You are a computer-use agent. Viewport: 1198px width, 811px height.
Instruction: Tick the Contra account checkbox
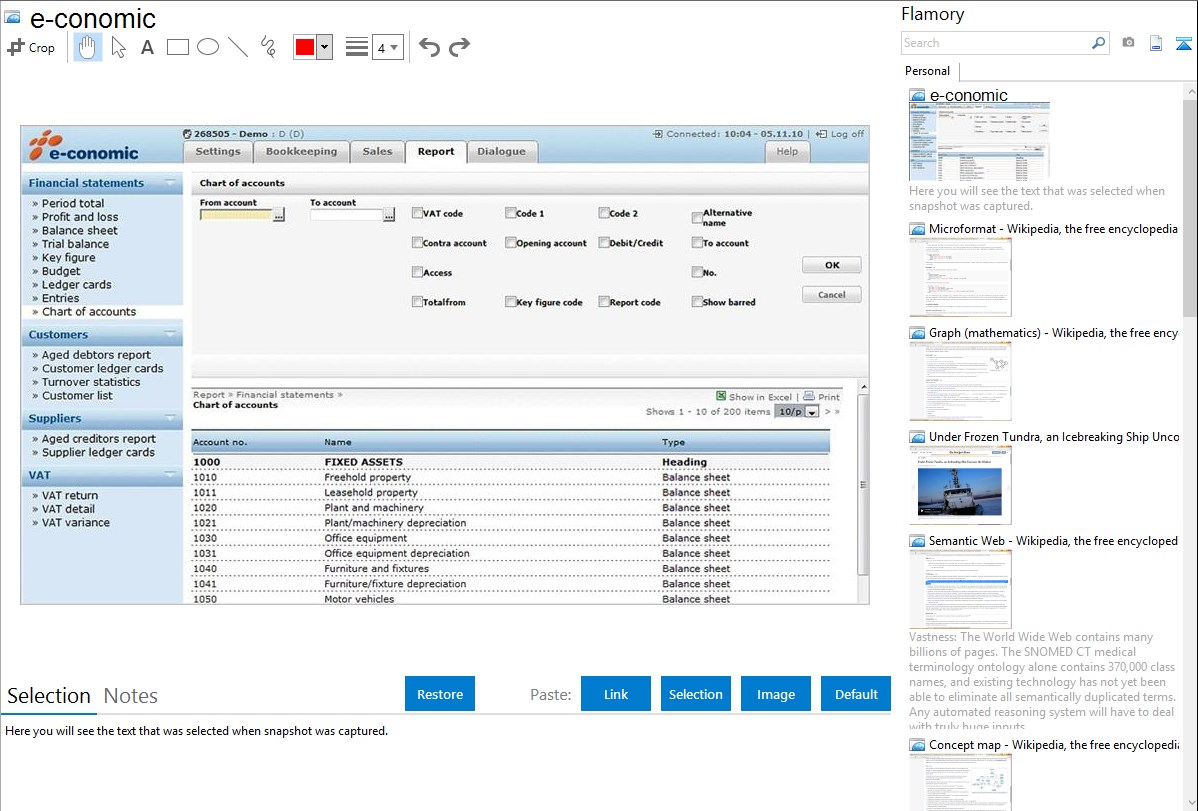417,243
